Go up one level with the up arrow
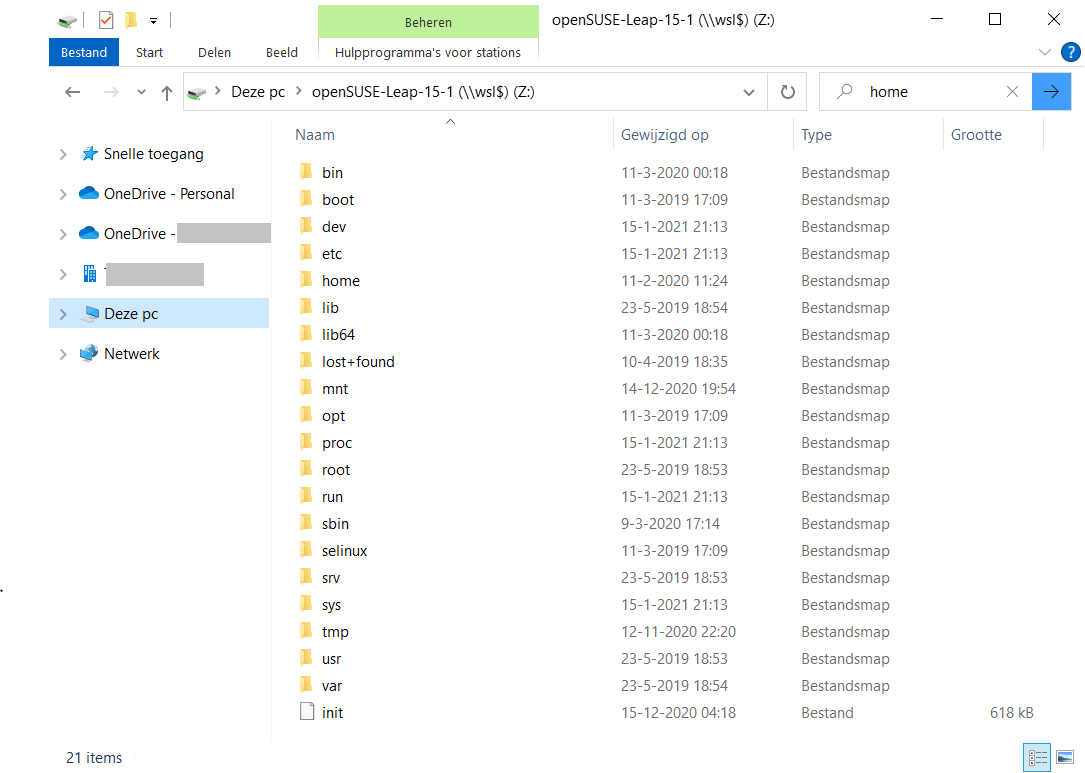The image size is (1085, 773). 166,91
